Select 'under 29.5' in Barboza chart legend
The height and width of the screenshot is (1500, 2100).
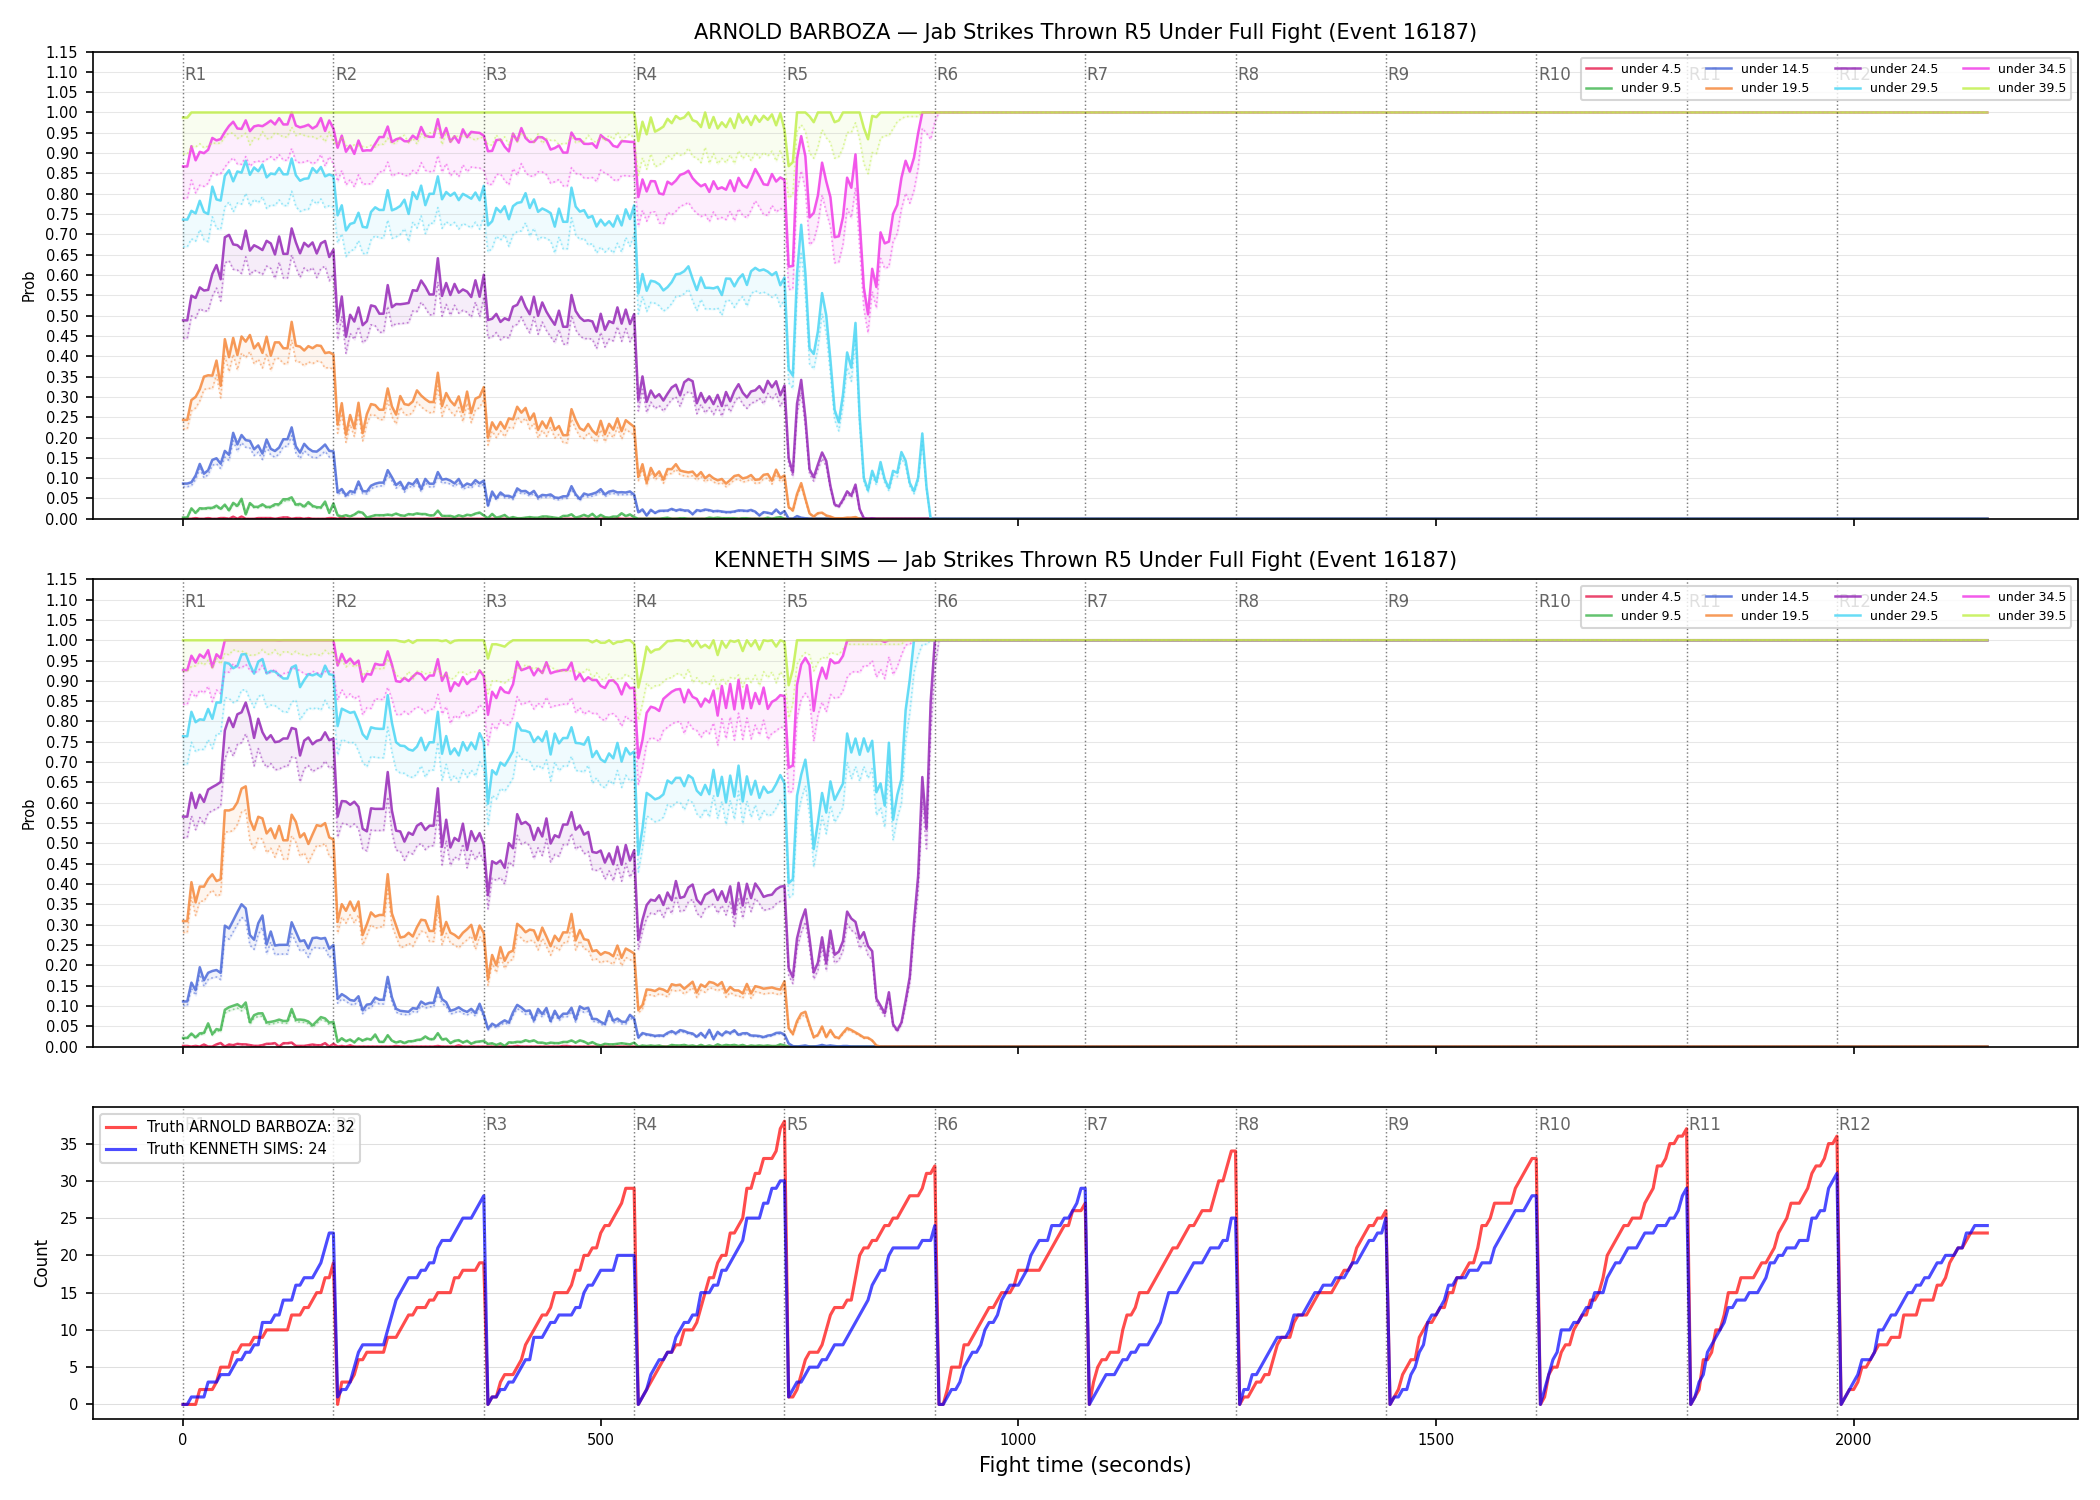[1887, 88]
